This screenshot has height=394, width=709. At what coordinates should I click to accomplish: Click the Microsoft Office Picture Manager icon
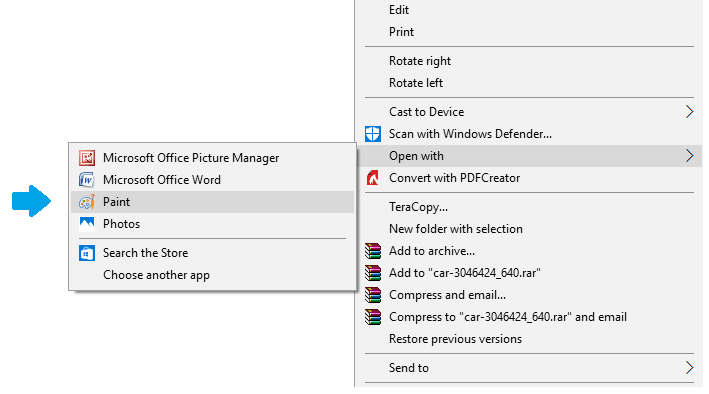pos(87,158)
